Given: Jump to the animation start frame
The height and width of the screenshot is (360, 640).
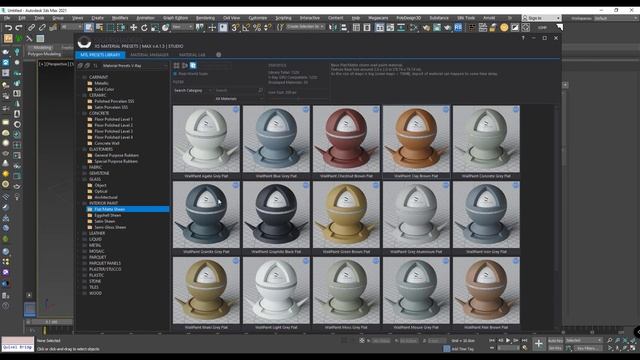Looking at the screenshot, I should pos(492,340).
